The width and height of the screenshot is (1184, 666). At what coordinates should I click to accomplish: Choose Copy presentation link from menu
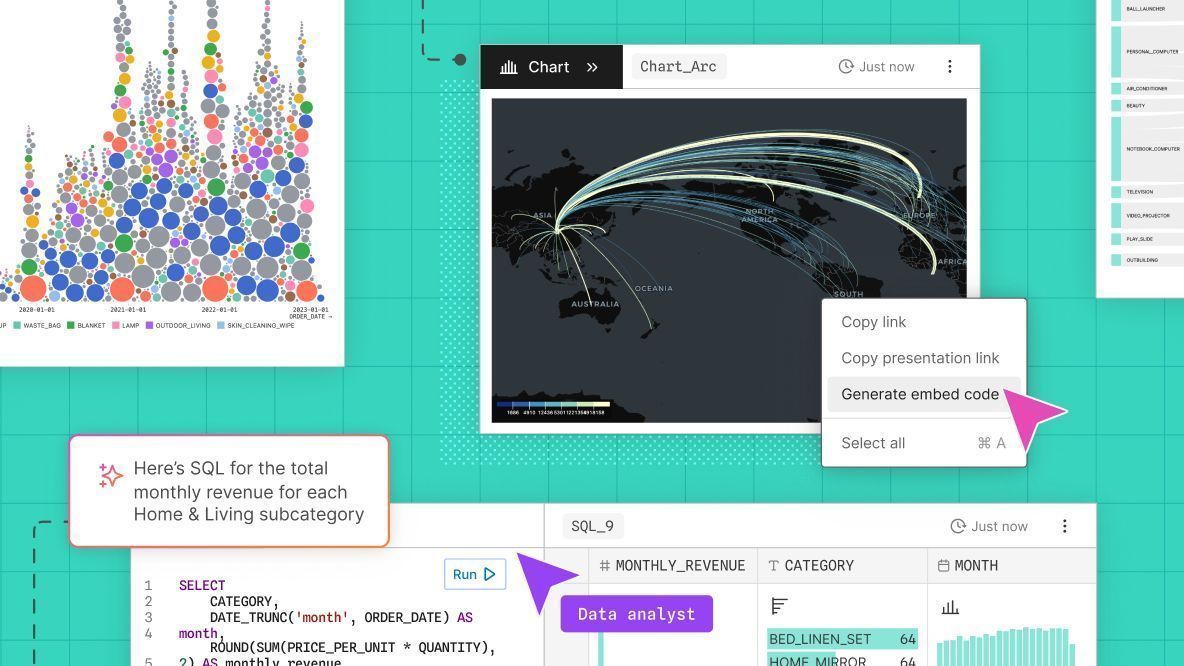920,358
